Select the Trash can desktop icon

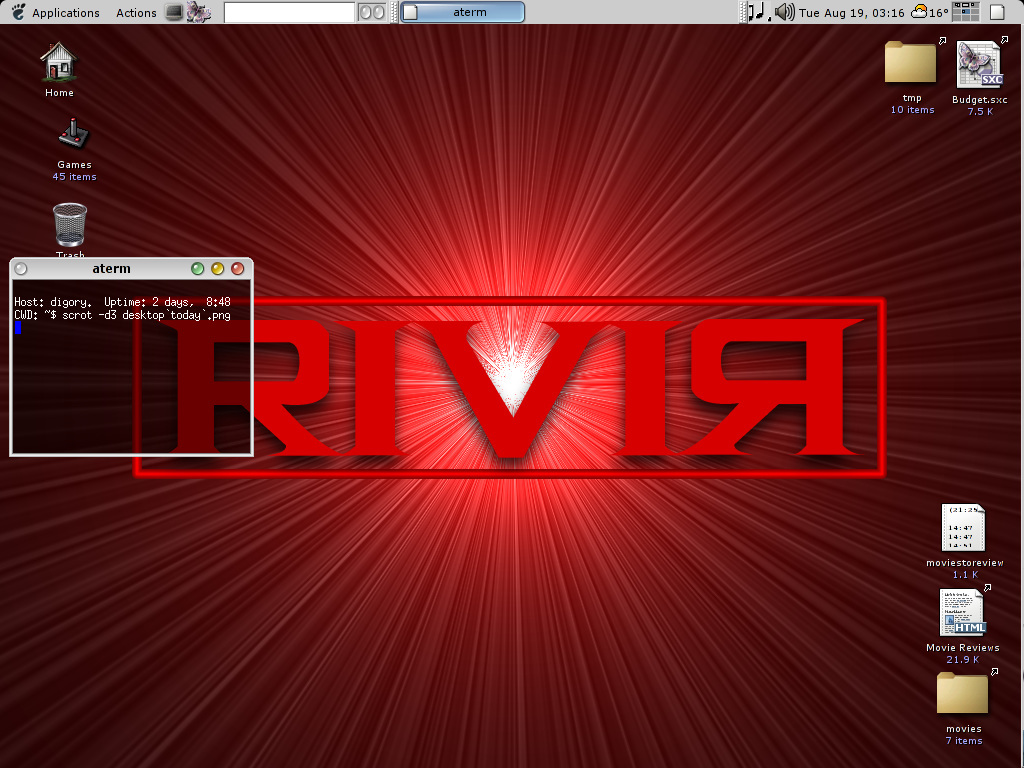(70, 225)
